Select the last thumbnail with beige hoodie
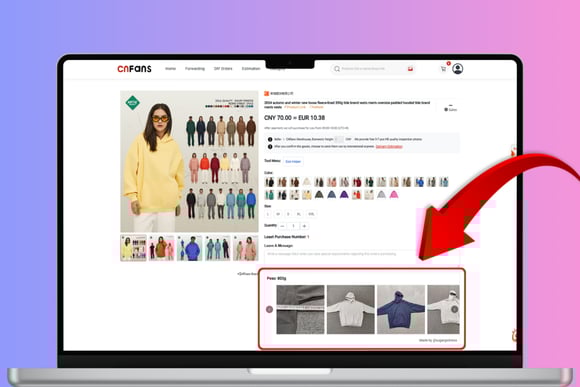The image size is (580, 387). (x=246, y=248)
